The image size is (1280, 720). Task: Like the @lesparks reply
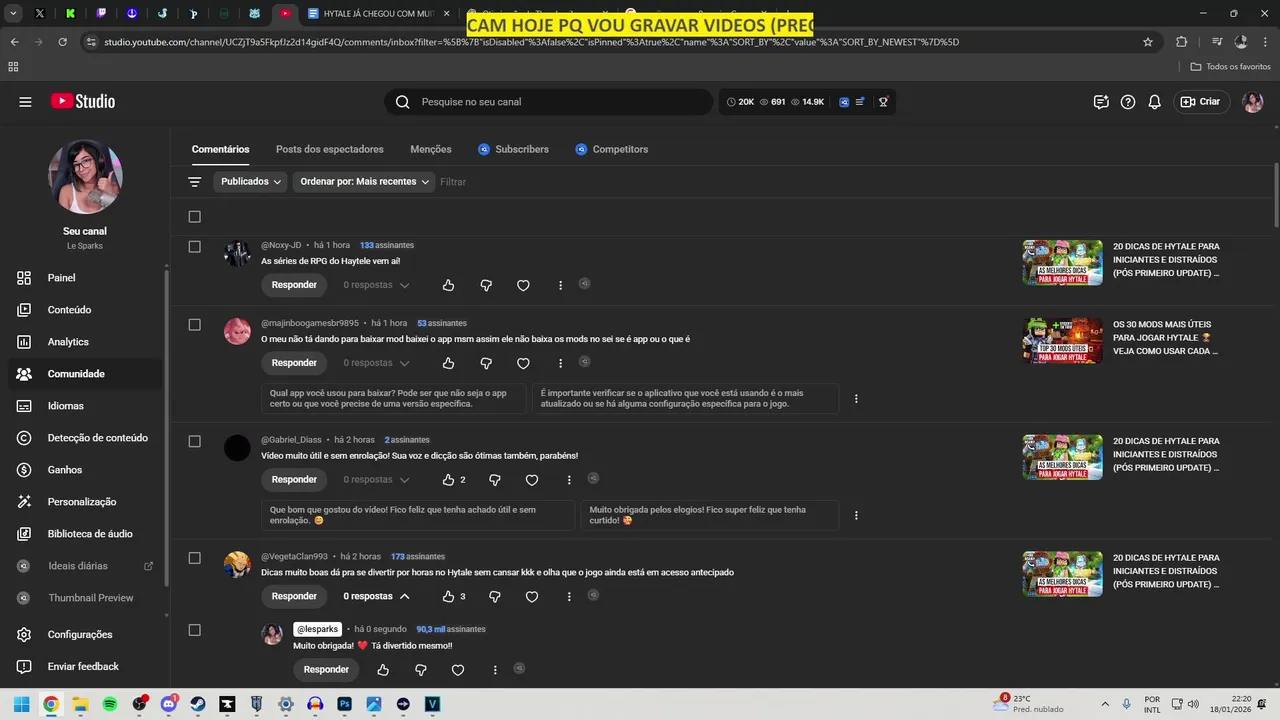(383, 670)
